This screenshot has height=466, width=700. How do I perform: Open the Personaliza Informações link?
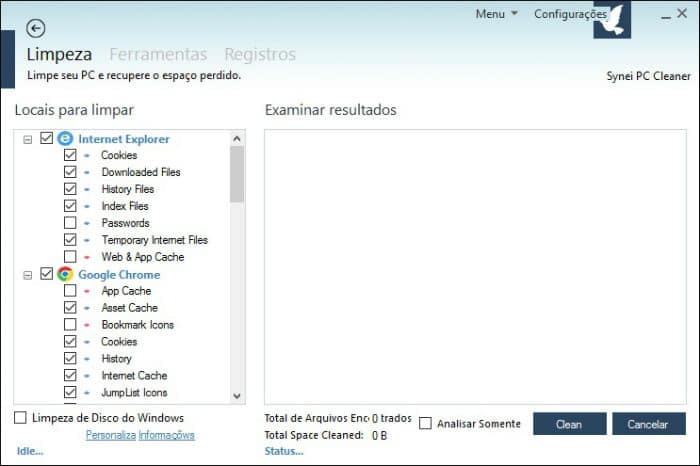click(140, 435)
